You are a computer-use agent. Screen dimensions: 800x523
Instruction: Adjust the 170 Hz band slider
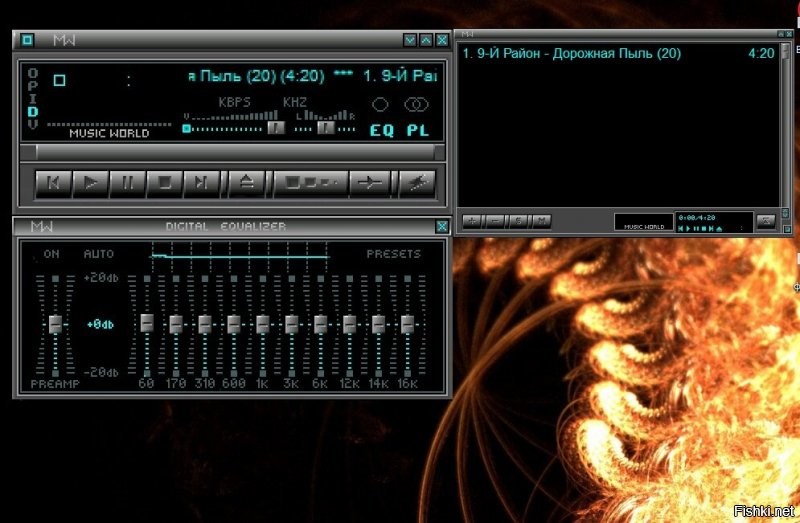pyautogui.click(x=176, y=324)
